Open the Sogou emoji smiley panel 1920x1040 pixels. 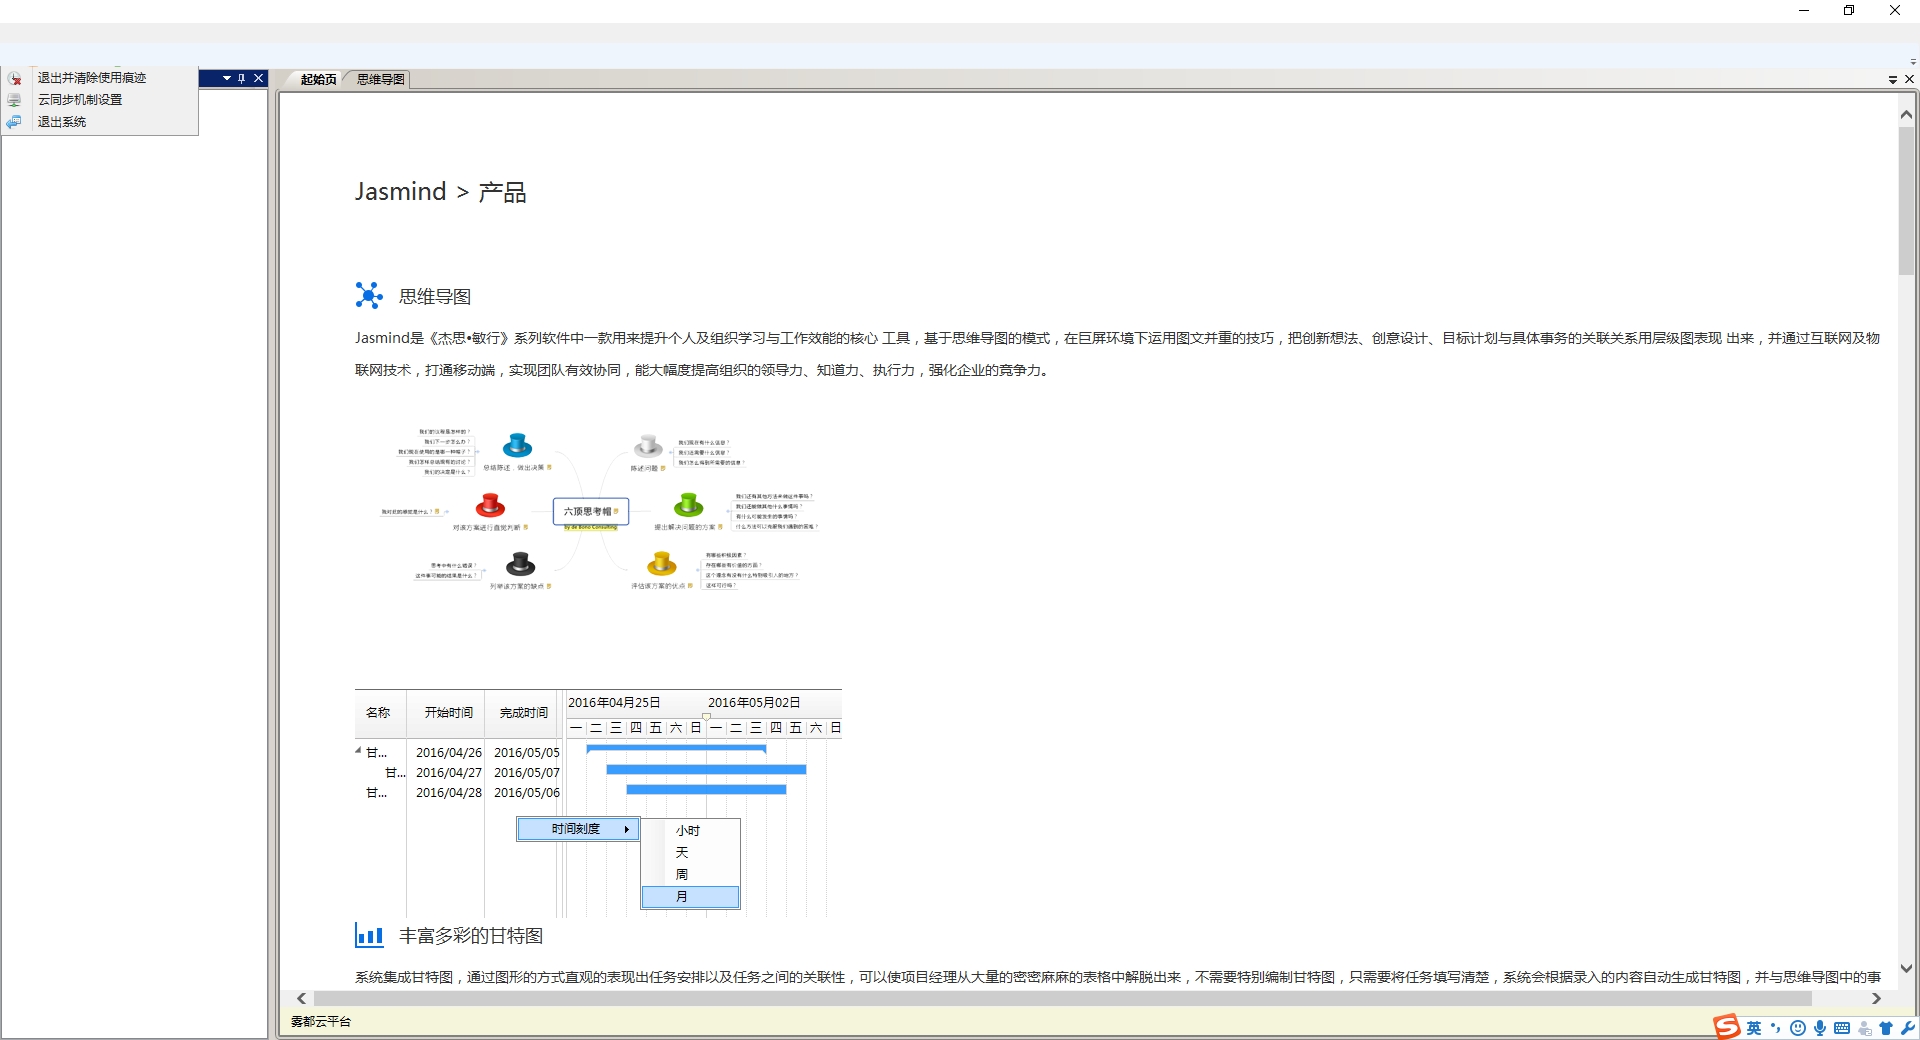click(1798, 1028)
